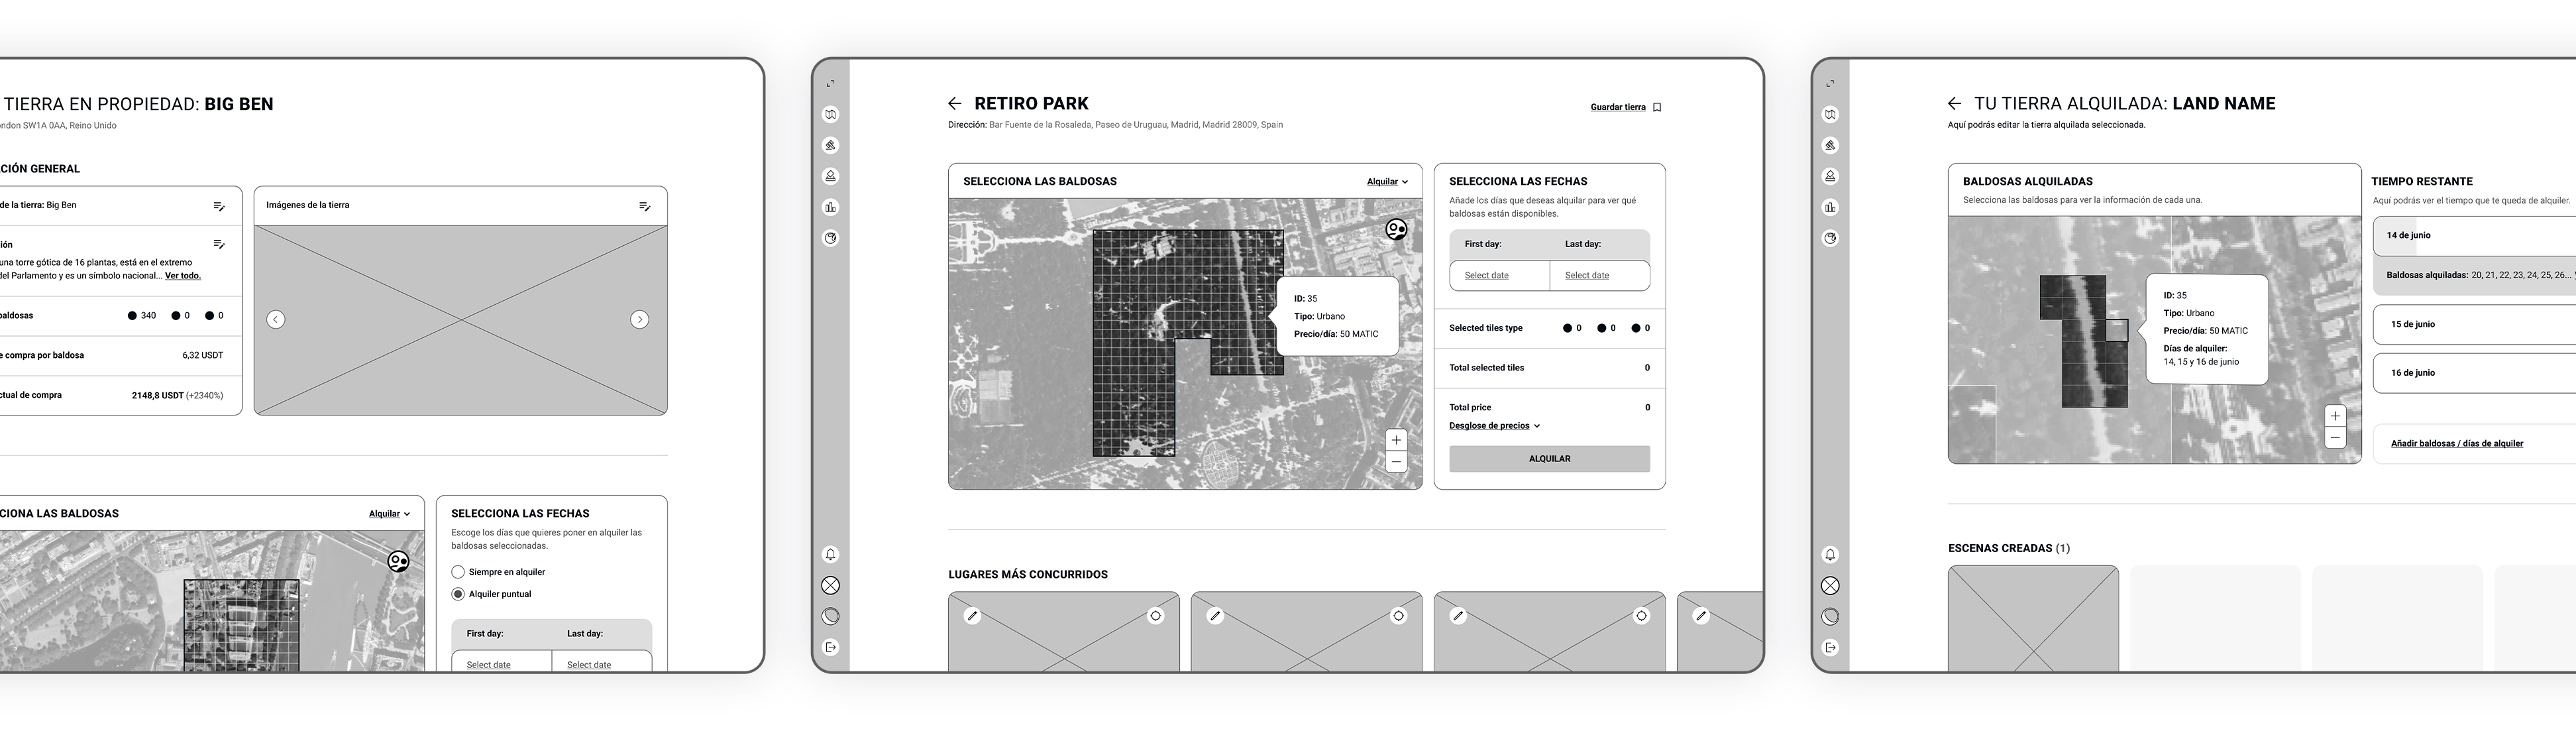Select the 'Alquiler puntual' radio option

(x=458, y=594)
